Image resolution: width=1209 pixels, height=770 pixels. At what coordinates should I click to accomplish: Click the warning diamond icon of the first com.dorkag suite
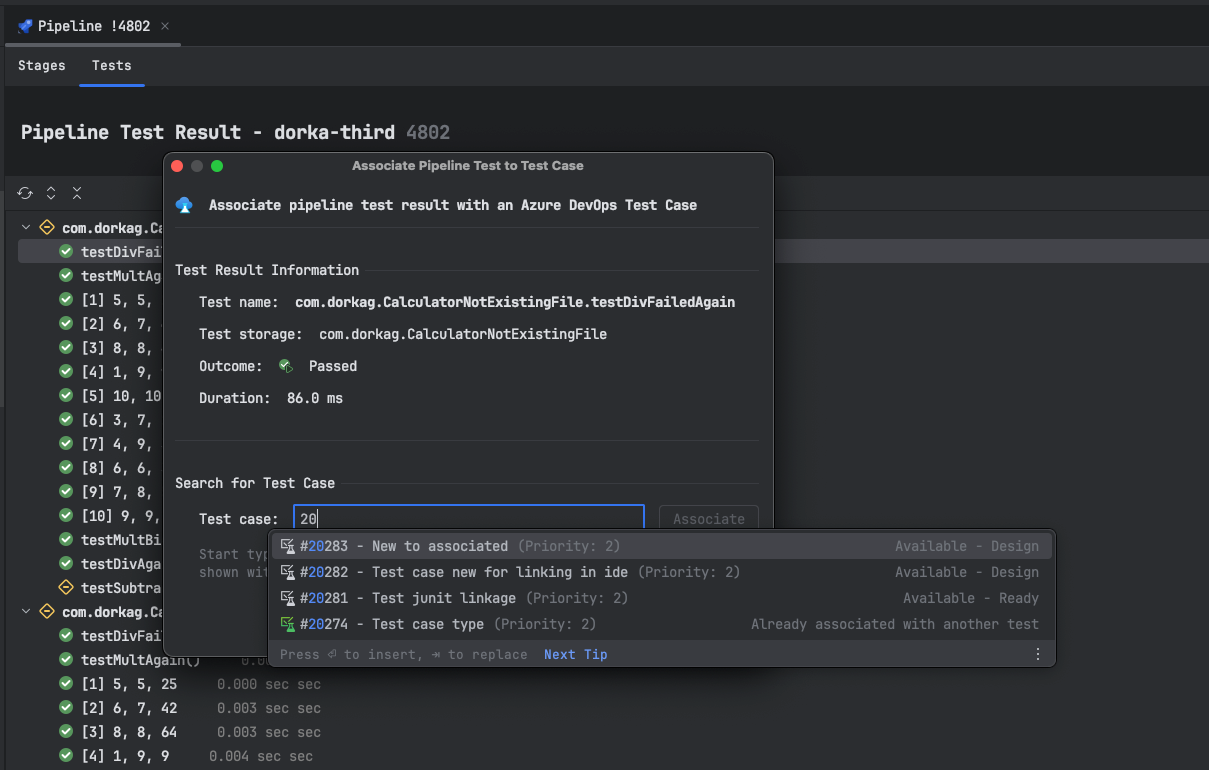[x=46, y=228]
